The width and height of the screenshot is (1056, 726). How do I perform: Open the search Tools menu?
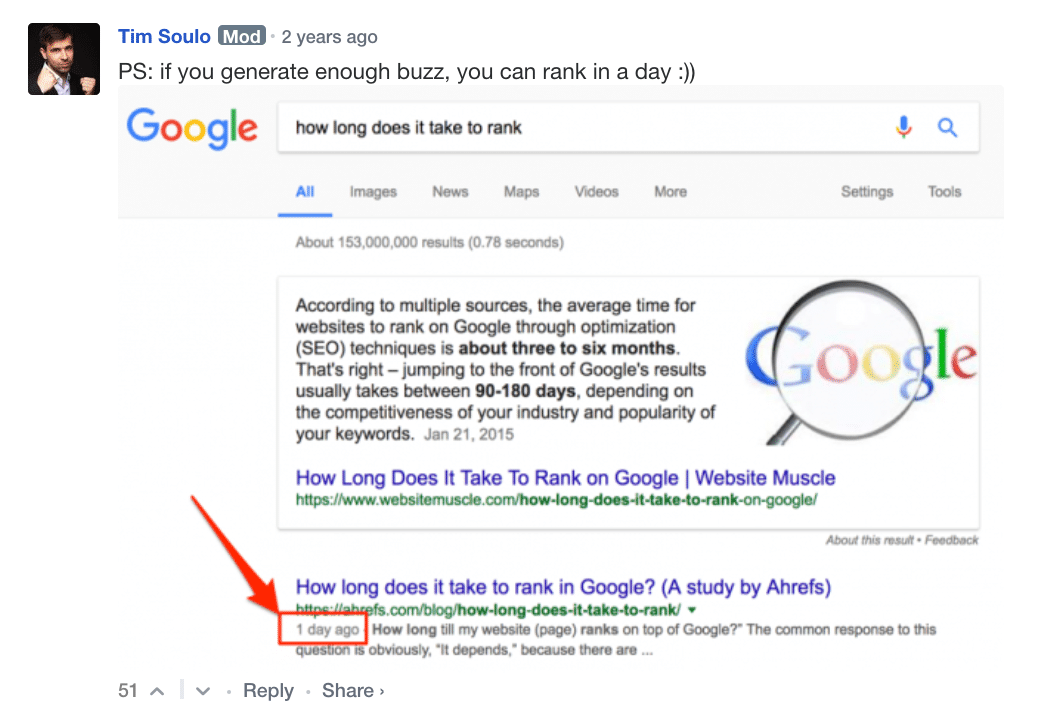tap(943, 192)
